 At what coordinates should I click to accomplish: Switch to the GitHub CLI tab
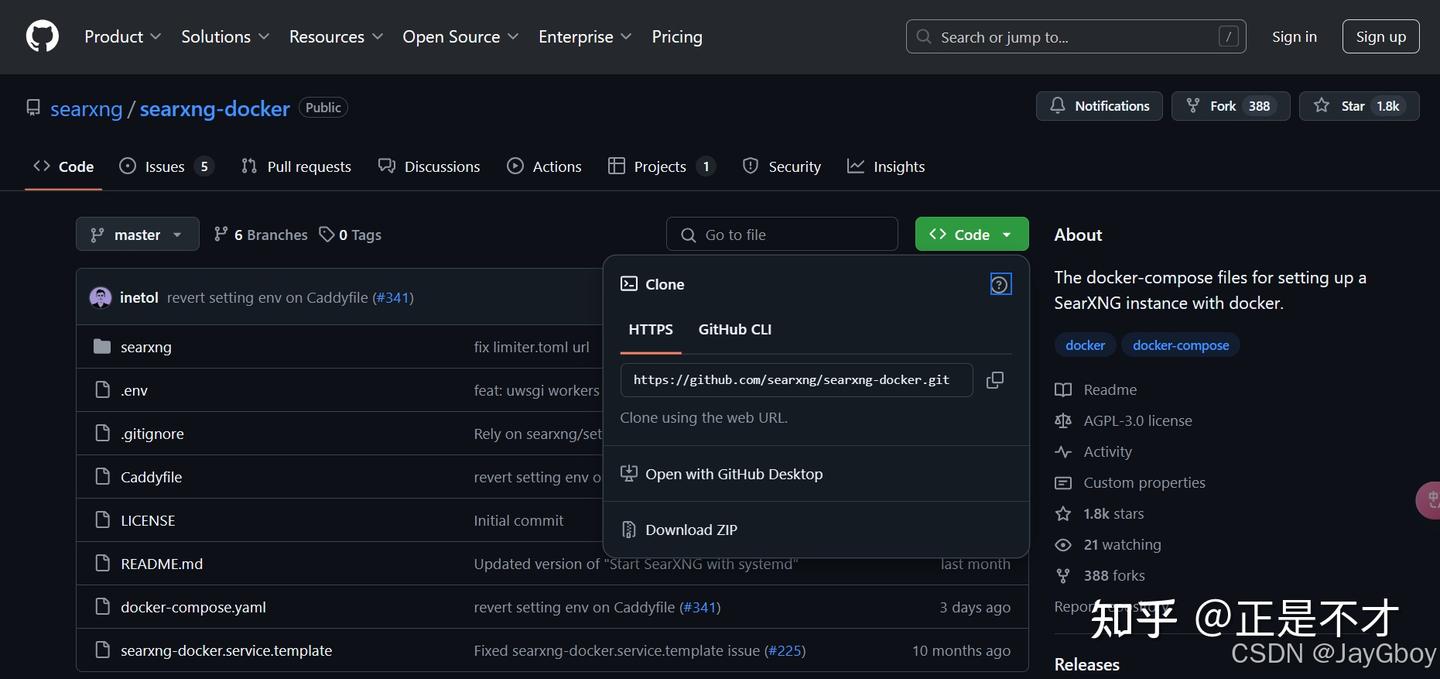pyautogui.click(x=735, y=329)
